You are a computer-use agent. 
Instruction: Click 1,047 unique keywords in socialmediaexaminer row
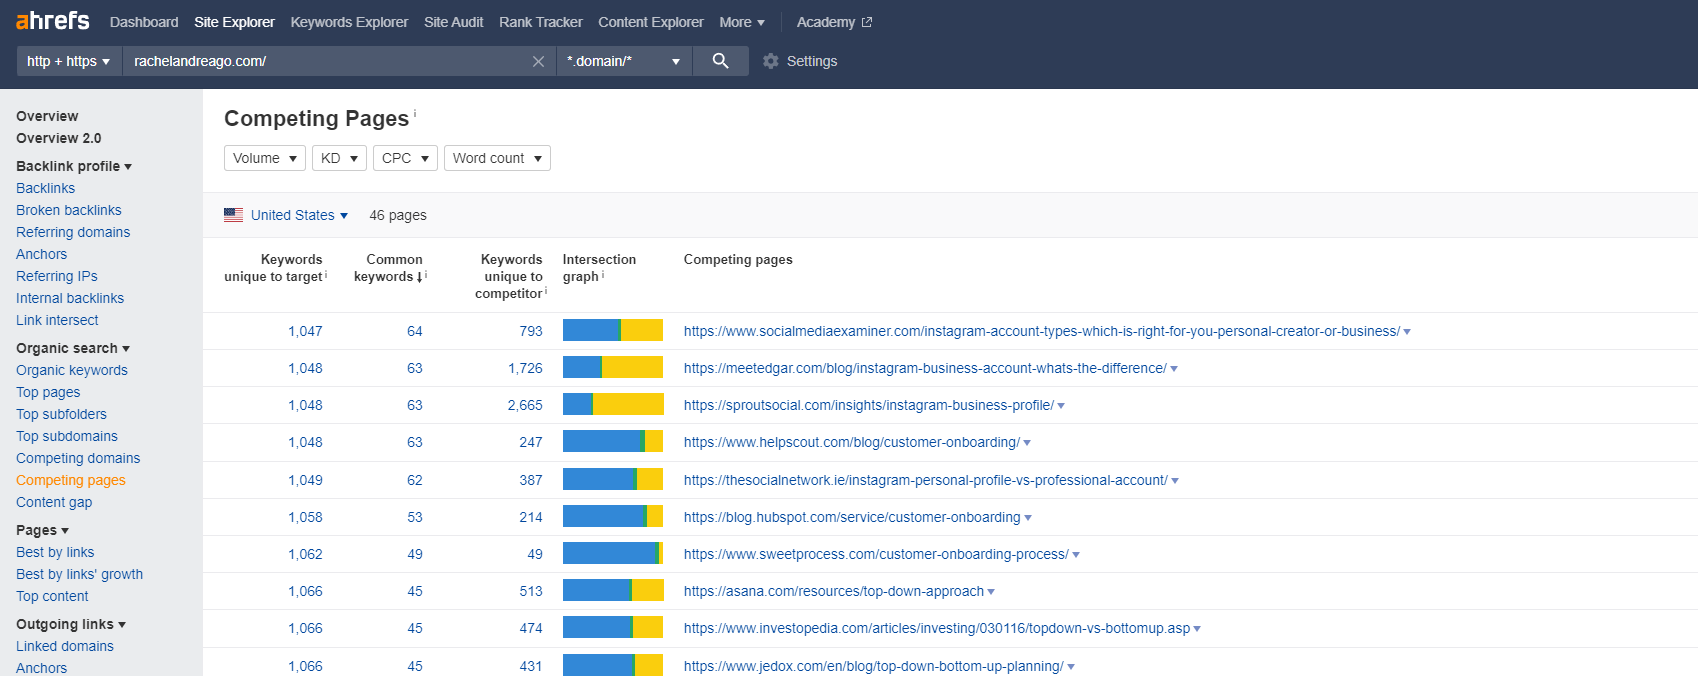coord(305,331)
